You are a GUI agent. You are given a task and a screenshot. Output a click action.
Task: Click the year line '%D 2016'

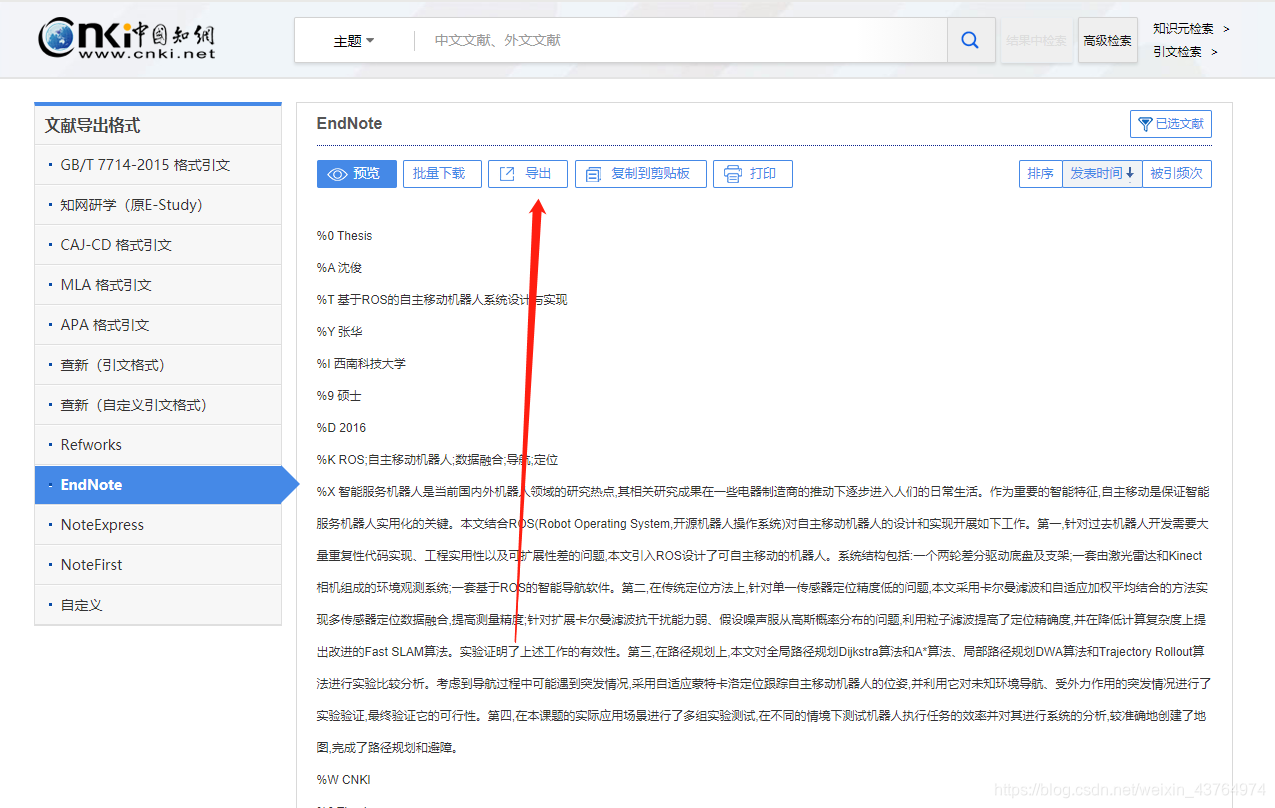[x=341, y=428]
